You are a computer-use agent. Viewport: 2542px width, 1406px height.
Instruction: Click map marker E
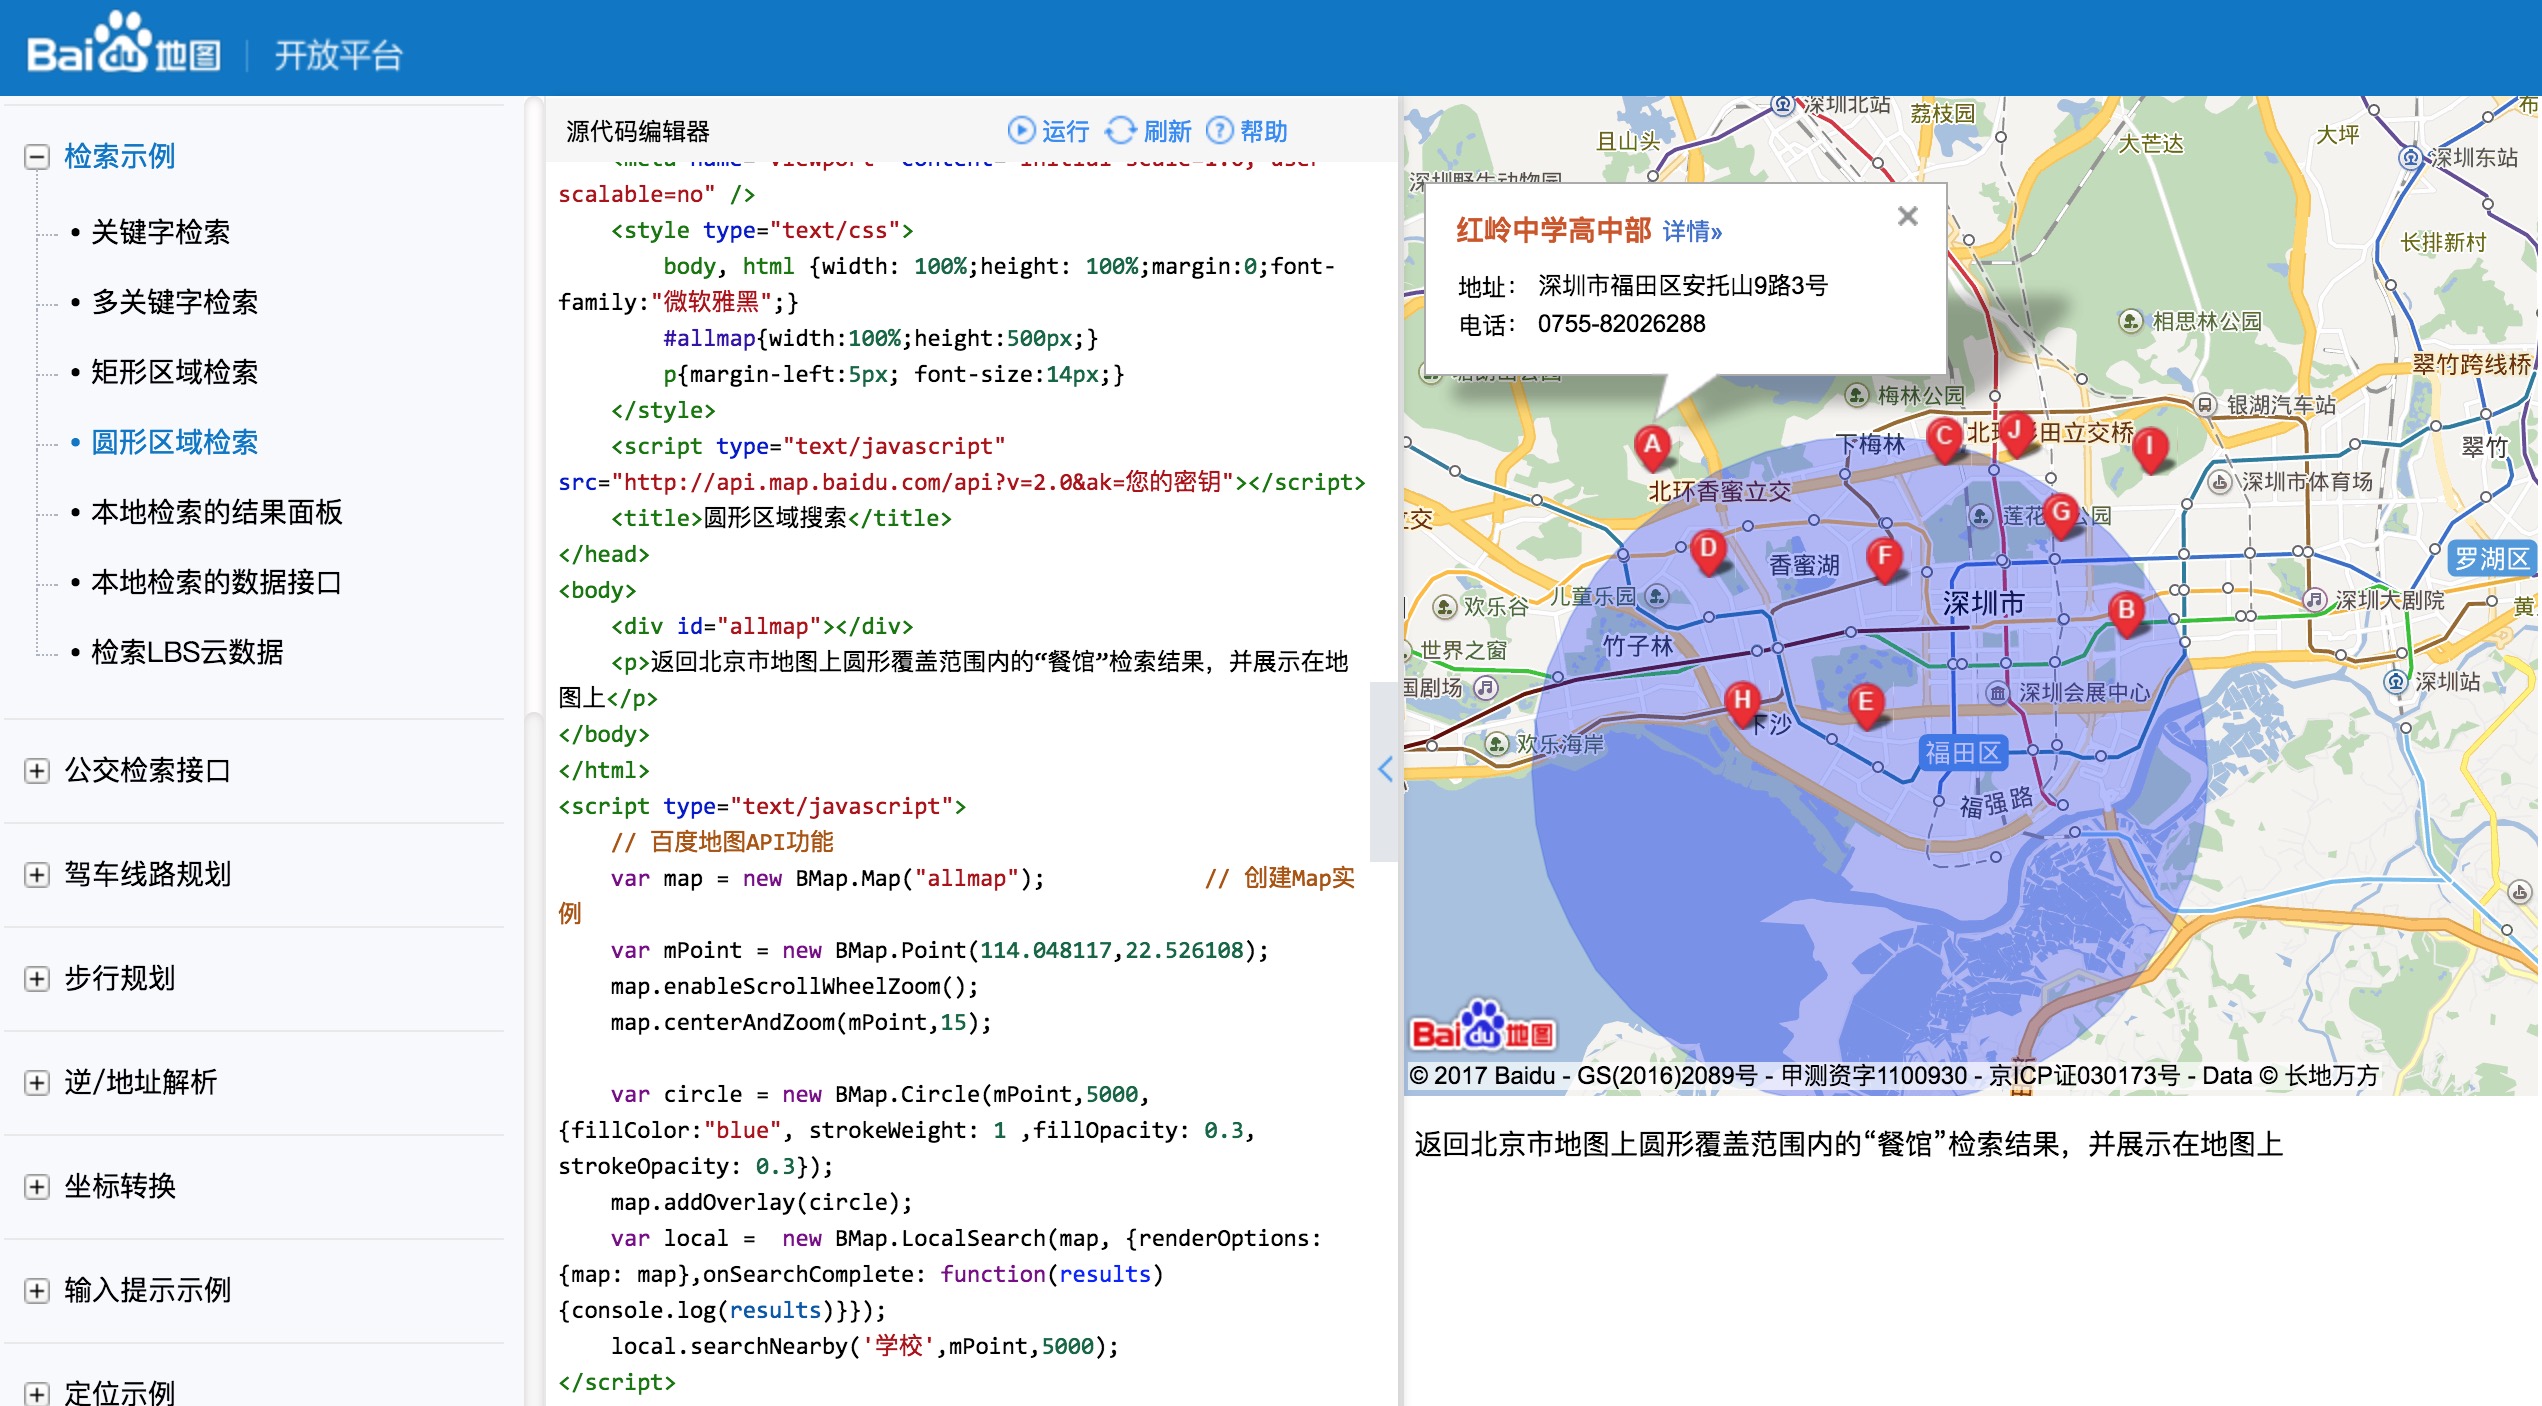(x=1865, y=703)
